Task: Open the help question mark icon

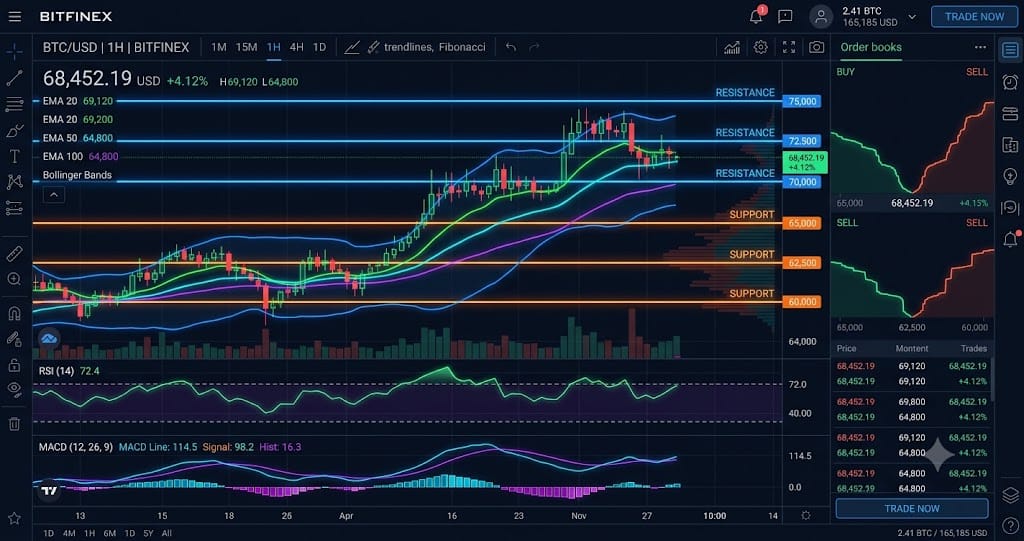Action: point(1010,525)
